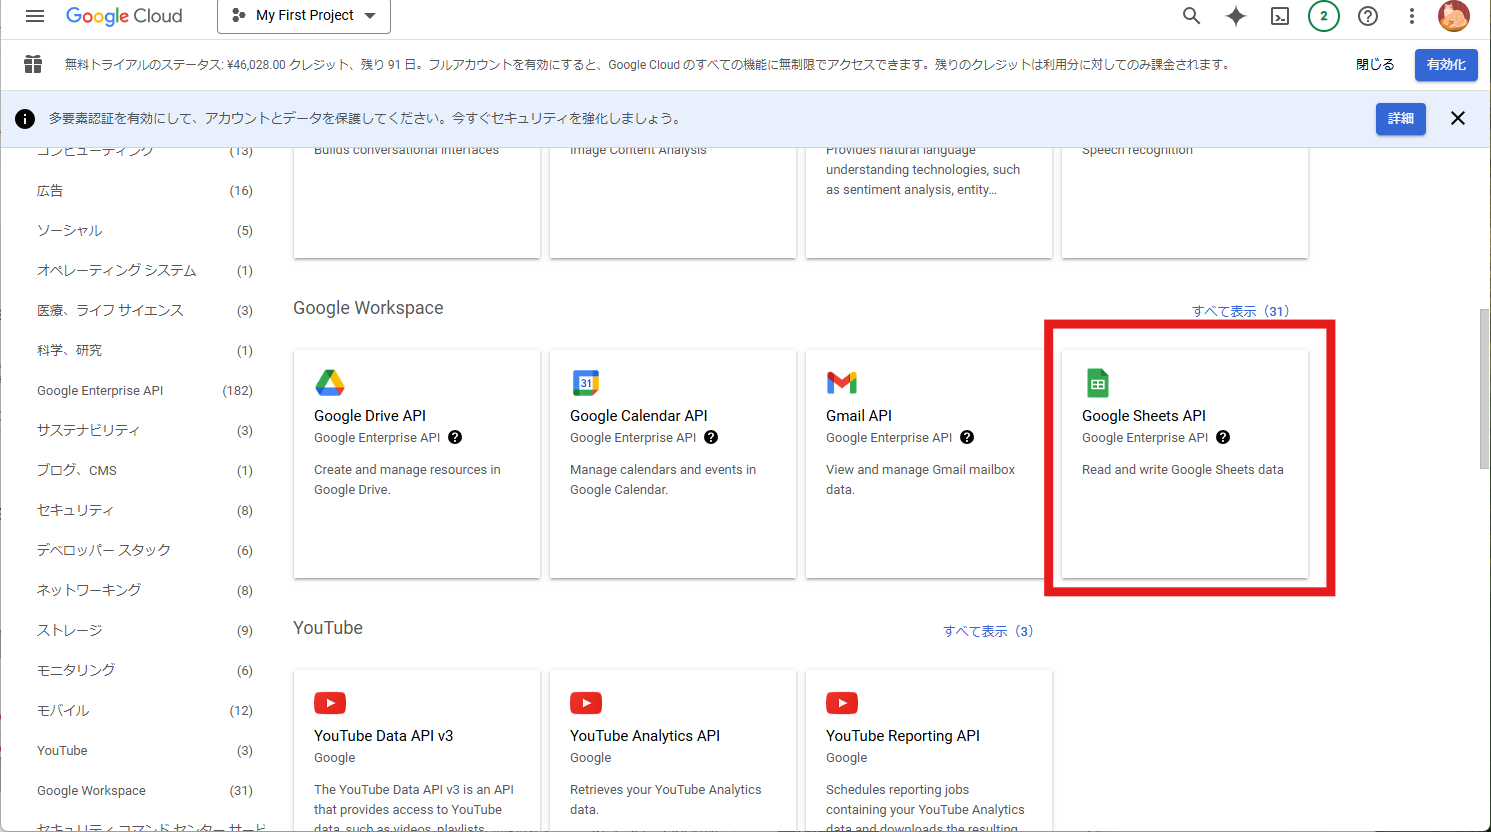Click the Gmail envelope icon
This screenshot has width=1491, height=832.
(x=842, y=382)
